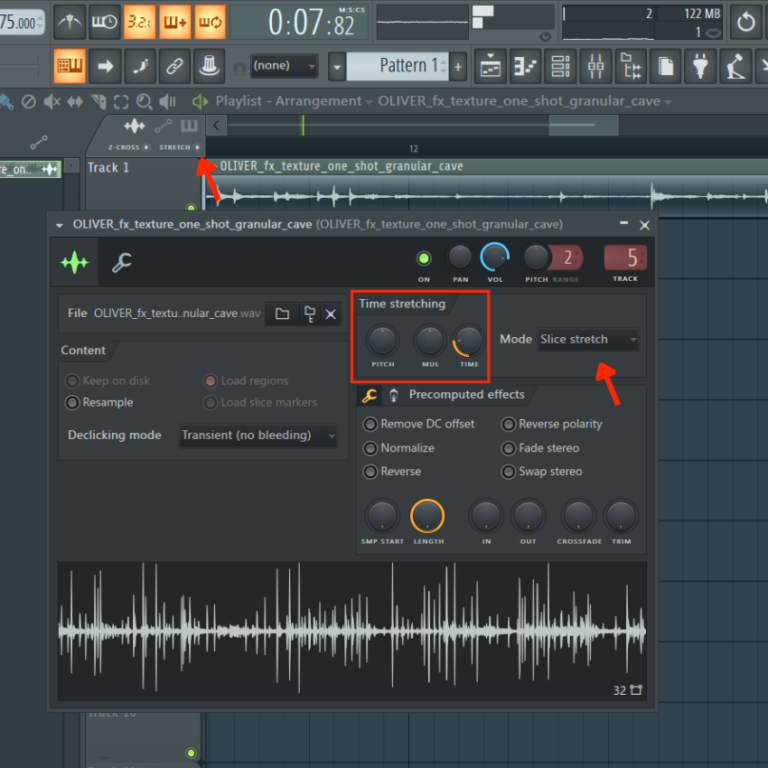Click playlist scroll left arrow
The image size is (768, 768).
tap(216, 126)
